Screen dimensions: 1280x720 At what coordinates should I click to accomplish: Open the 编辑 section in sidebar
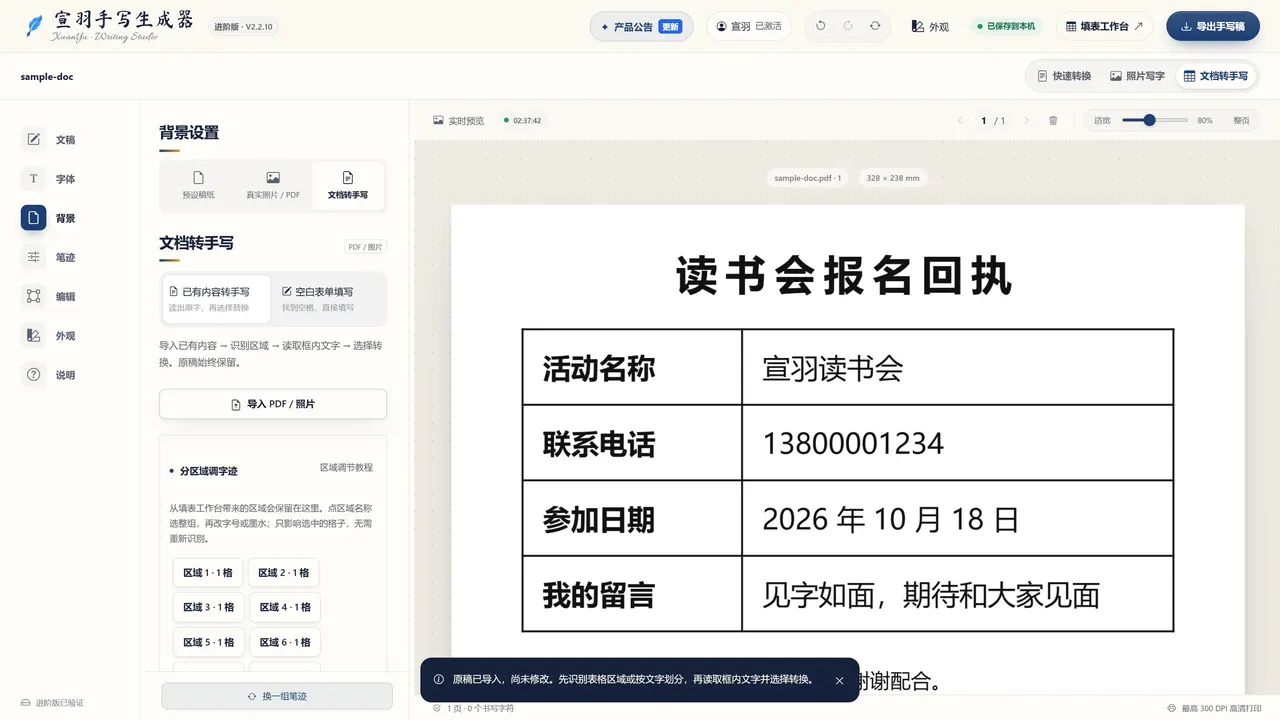point(50,296)
